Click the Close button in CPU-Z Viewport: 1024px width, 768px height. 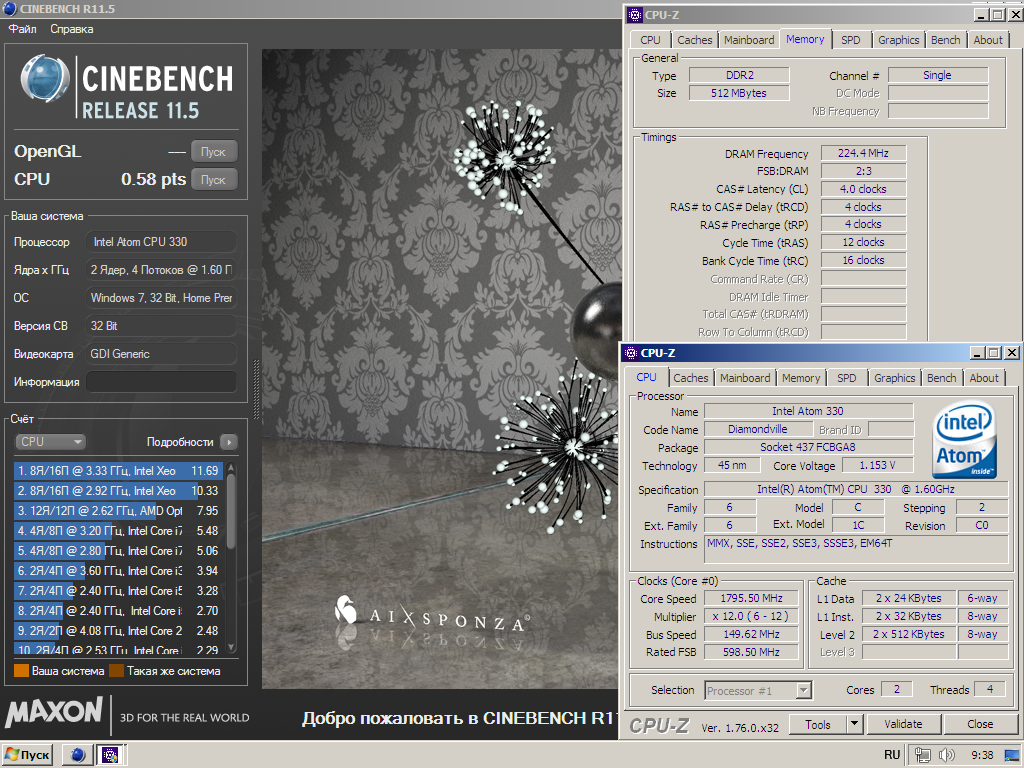coord(980,724)
